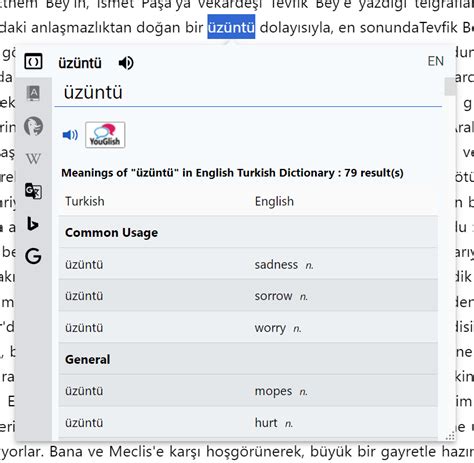Click the Saladict logo icon in popup header

pos(33,62)
